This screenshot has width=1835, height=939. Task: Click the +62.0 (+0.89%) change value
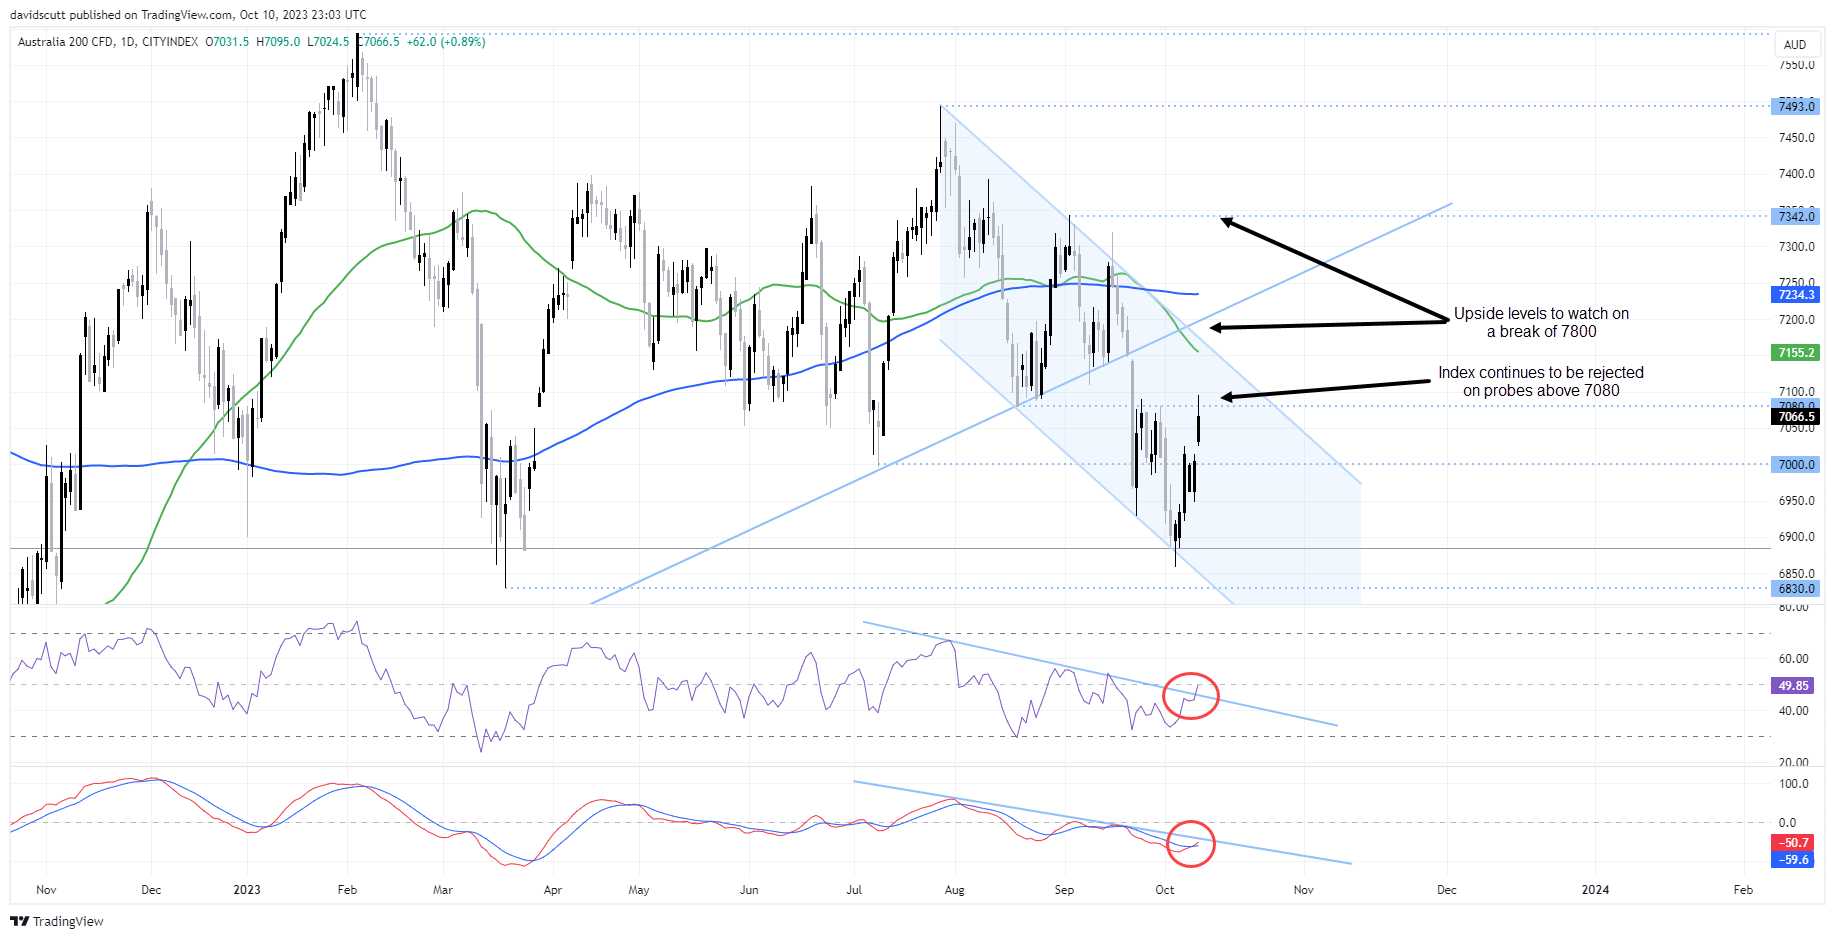pos(446,42)
